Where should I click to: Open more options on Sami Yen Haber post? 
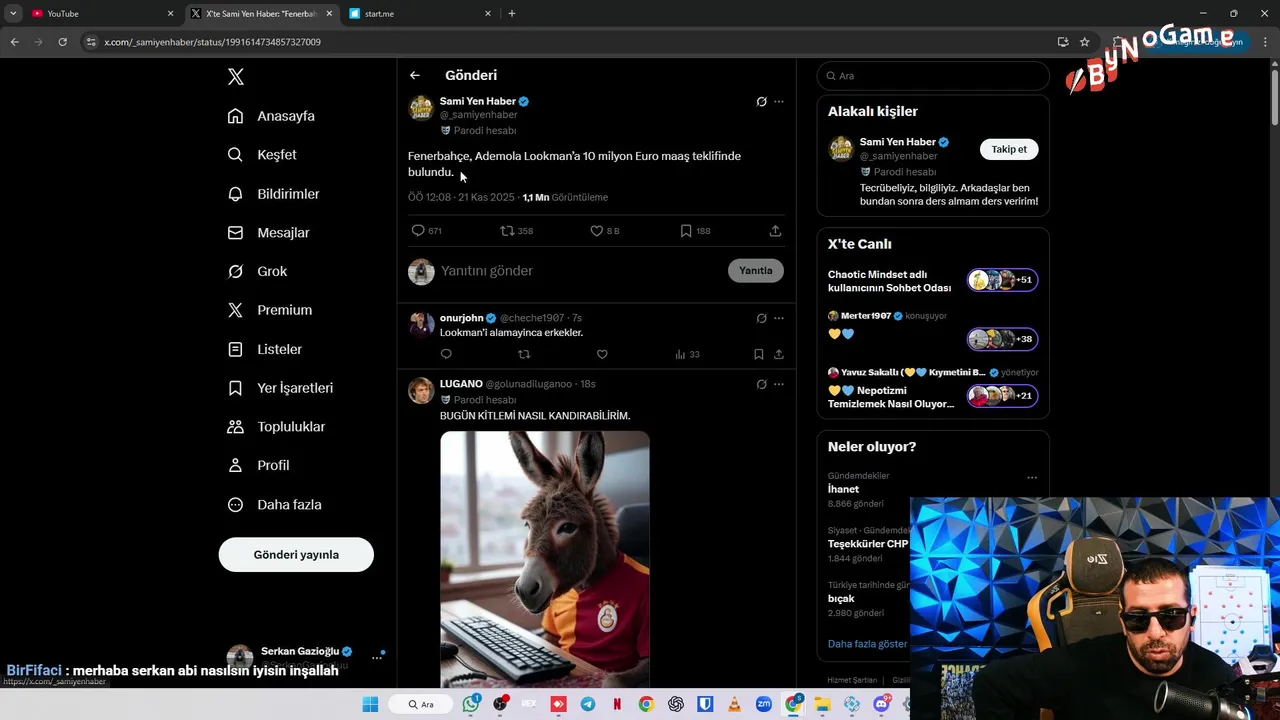coord(779,102)
